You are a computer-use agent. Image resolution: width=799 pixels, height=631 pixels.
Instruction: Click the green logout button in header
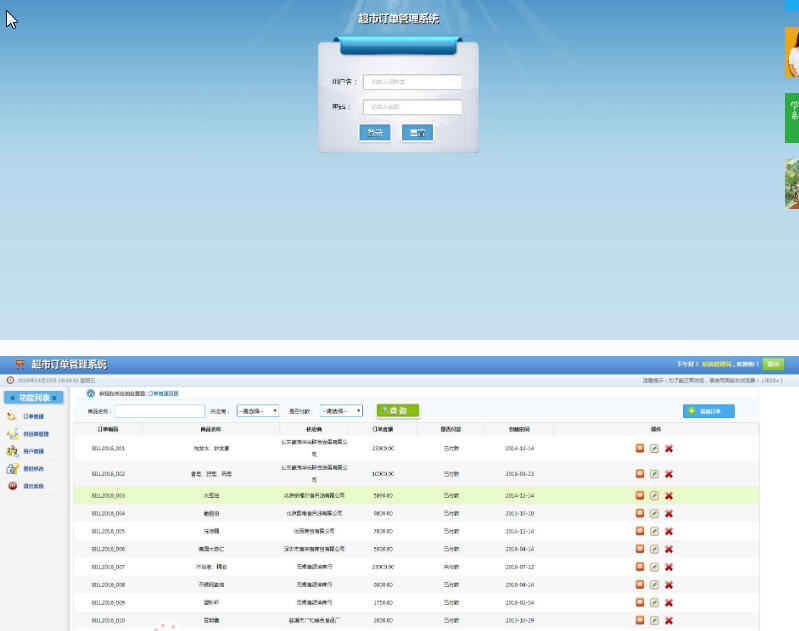774,364
